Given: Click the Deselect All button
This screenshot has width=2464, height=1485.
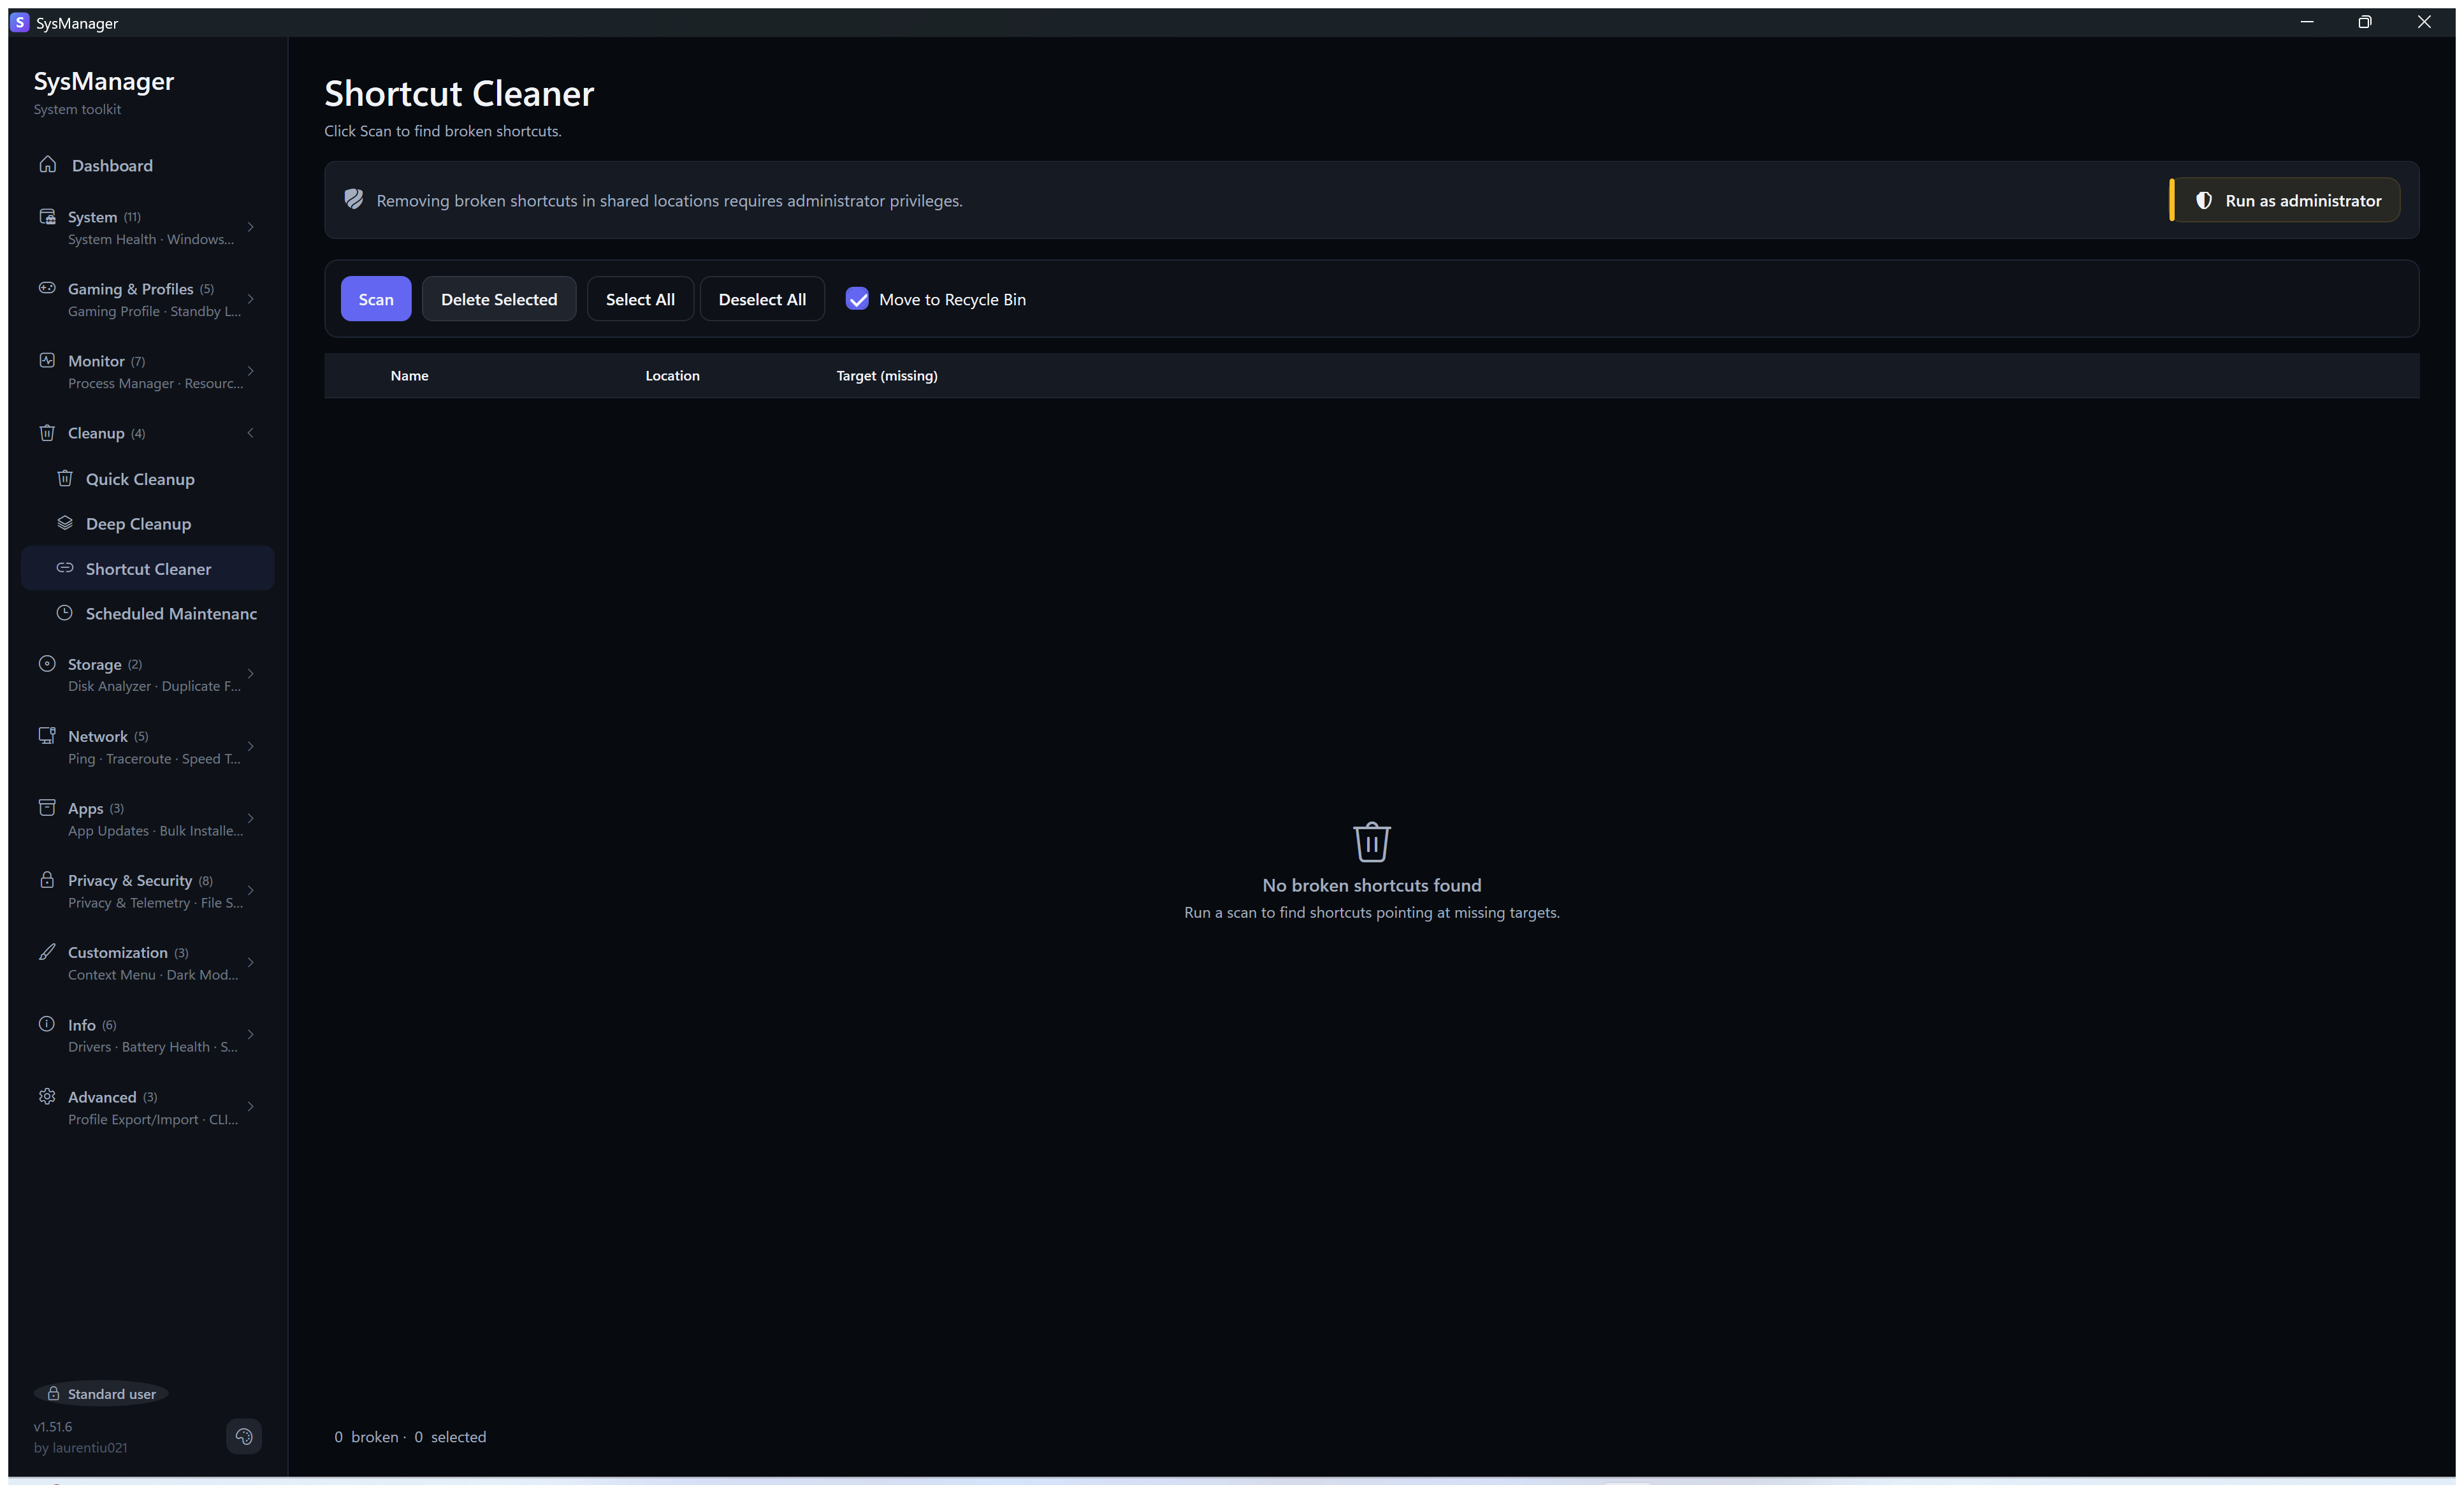Looking at the screenshot, I should pos(762,299).
